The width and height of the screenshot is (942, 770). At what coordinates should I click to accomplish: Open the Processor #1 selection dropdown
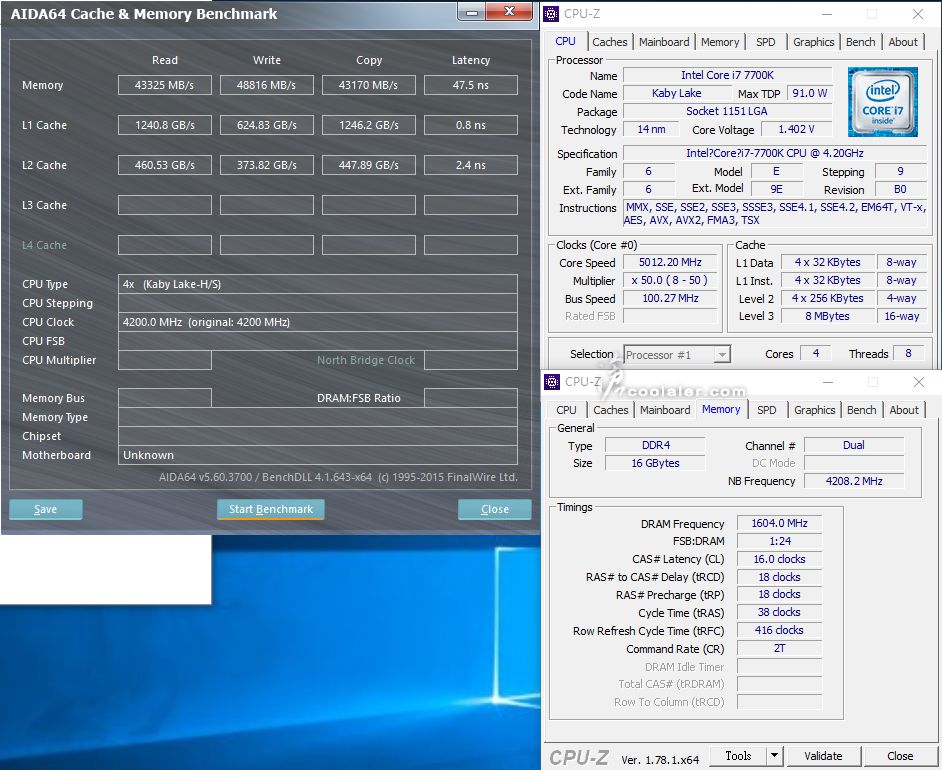[x=677, y=355]
